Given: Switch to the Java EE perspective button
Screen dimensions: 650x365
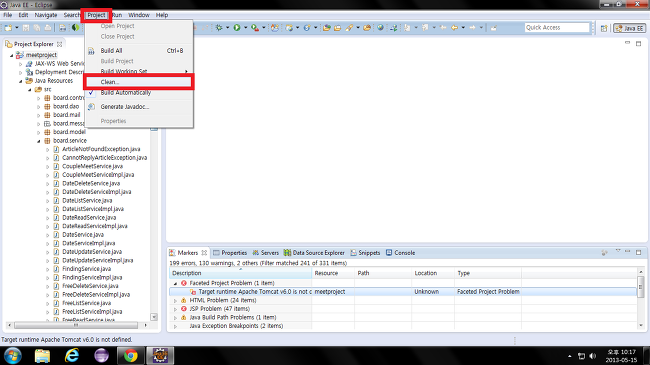Looking at the screenshot, I should coord(629,28).
